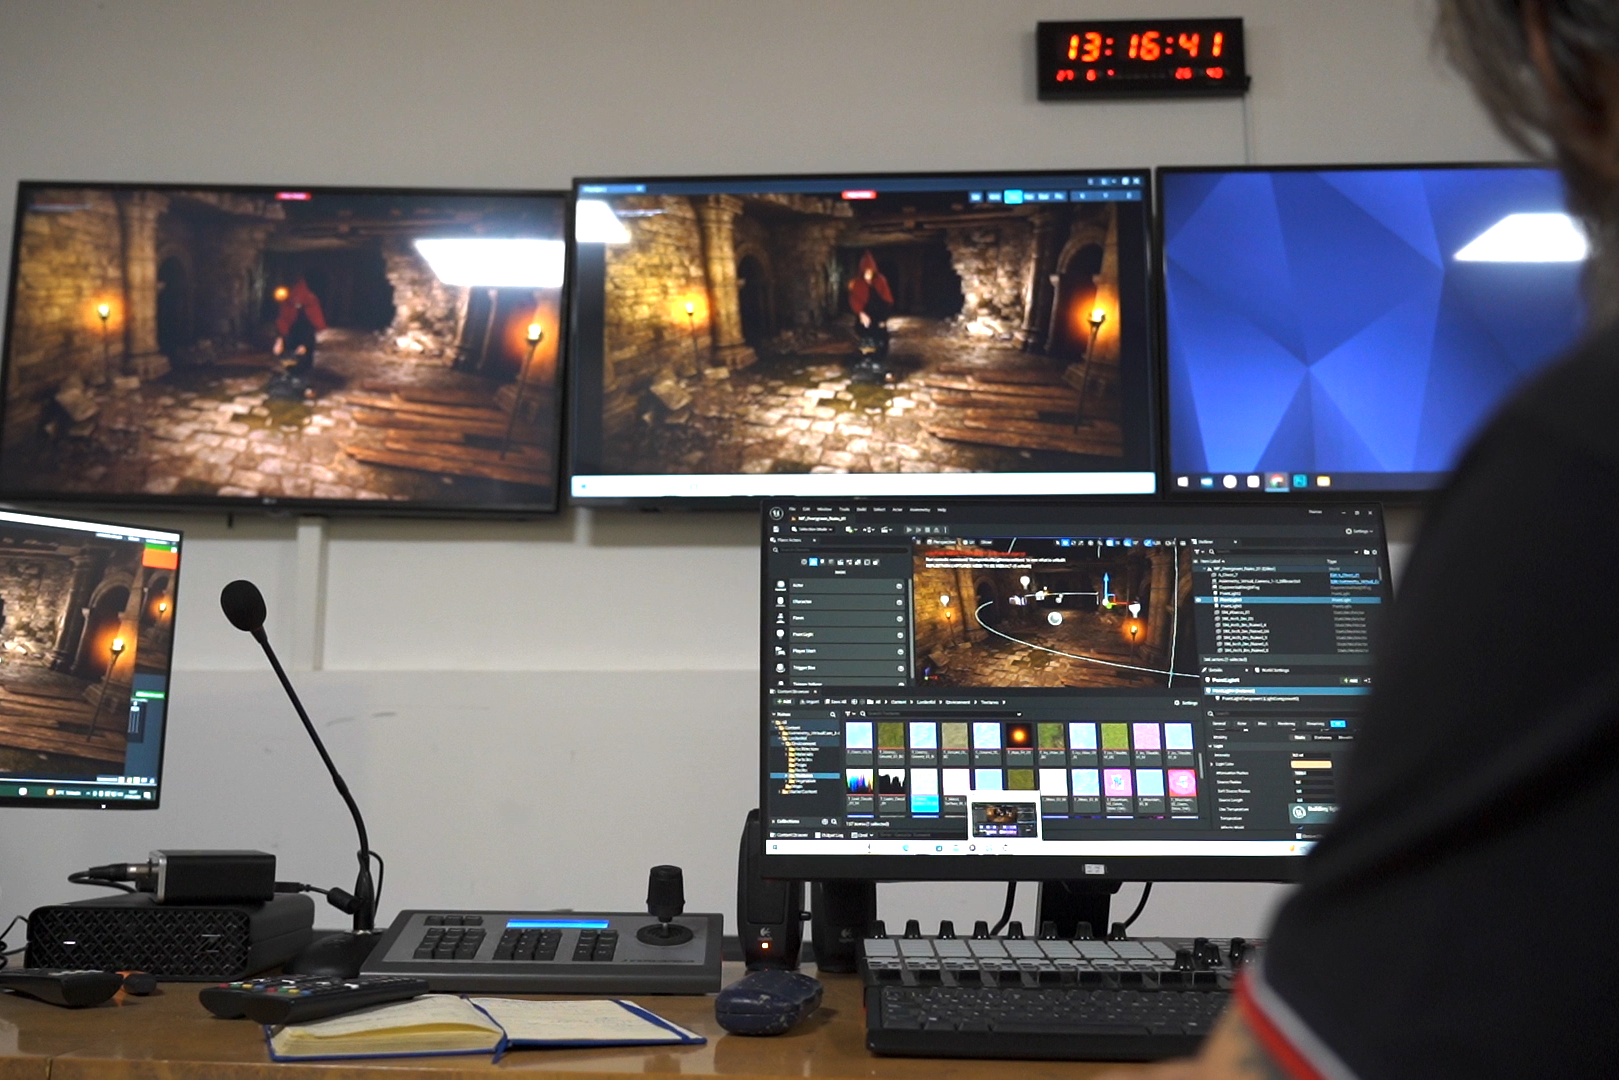This screenshot has height=1080, width=1619.
Task: Click the yellow folder icon on blue desktop taskbar
Action: coord(1323,482)
